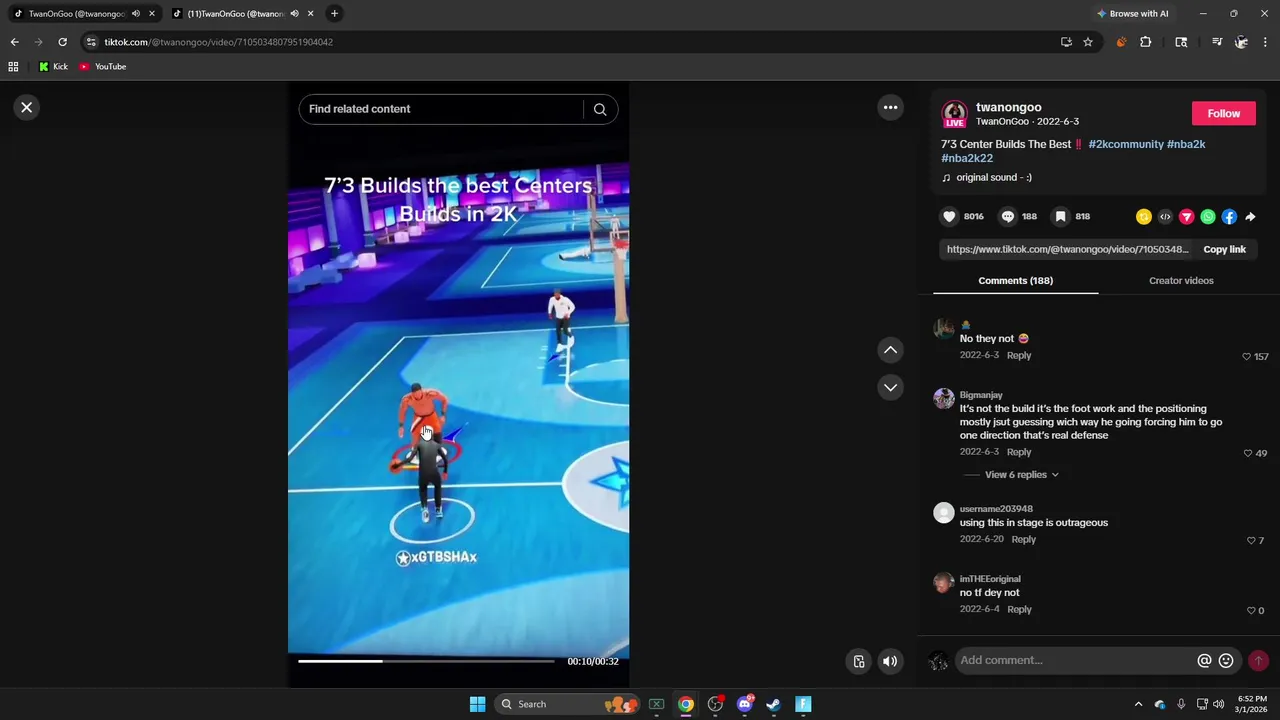Open the #2kcommunity hashtag
Image resolution: width=1280 pixels, height=720 pixels.
[x=1126, y=144]
